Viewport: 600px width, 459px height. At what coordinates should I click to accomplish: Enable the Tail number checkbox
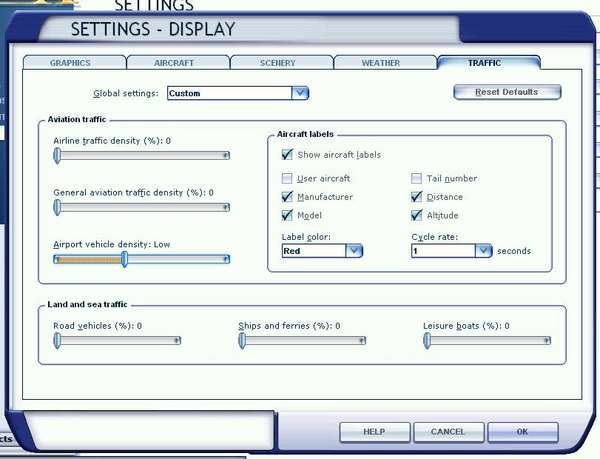click(416, 178)
